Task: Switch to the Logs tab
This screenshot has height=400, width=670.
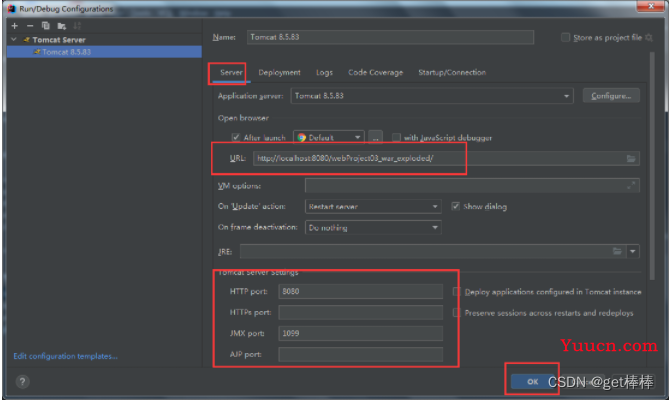Action: point(324,73)
